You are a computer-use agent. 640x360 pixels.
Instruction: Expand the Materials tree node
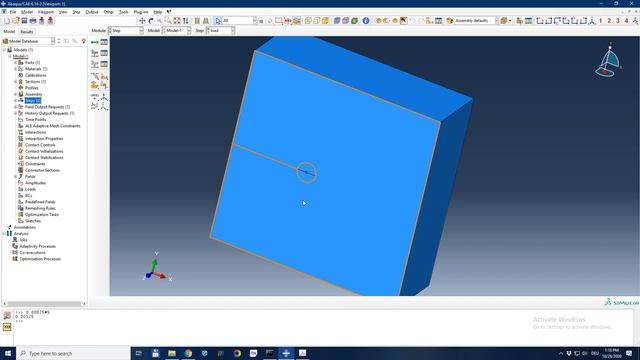16,69
